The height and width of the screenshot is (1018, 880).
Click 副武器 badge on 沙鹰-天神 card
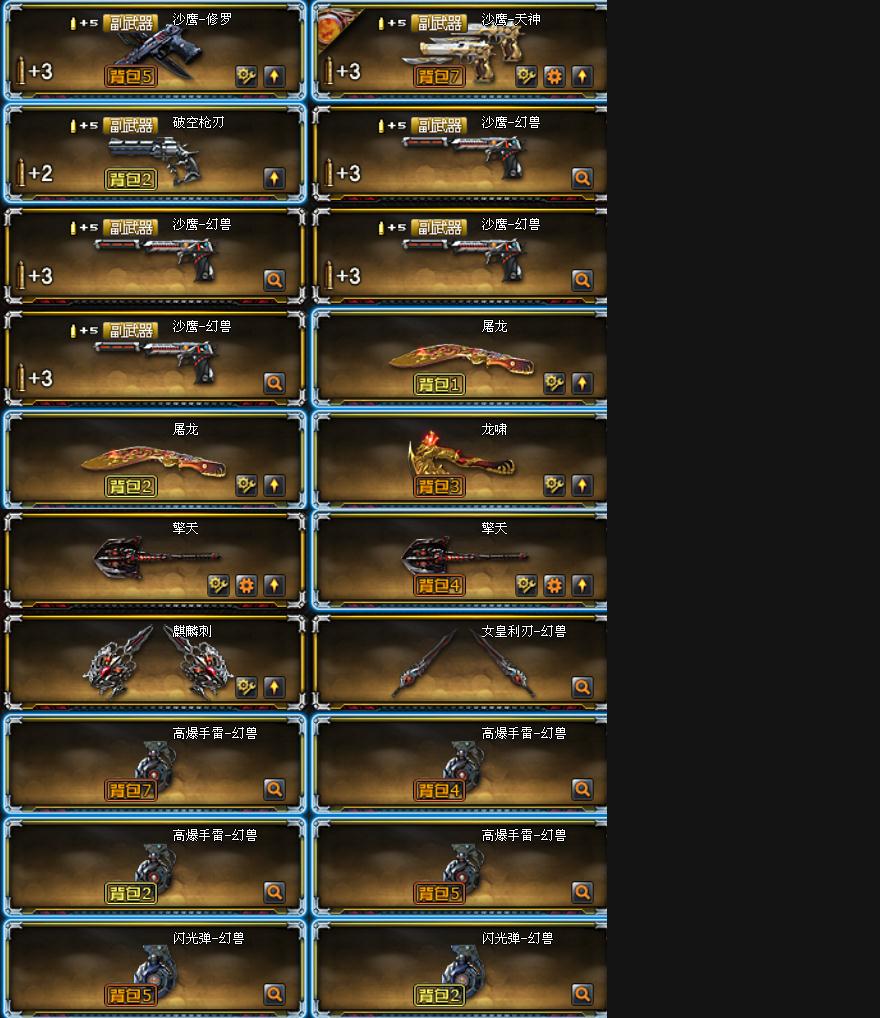(x=439, y=23)
